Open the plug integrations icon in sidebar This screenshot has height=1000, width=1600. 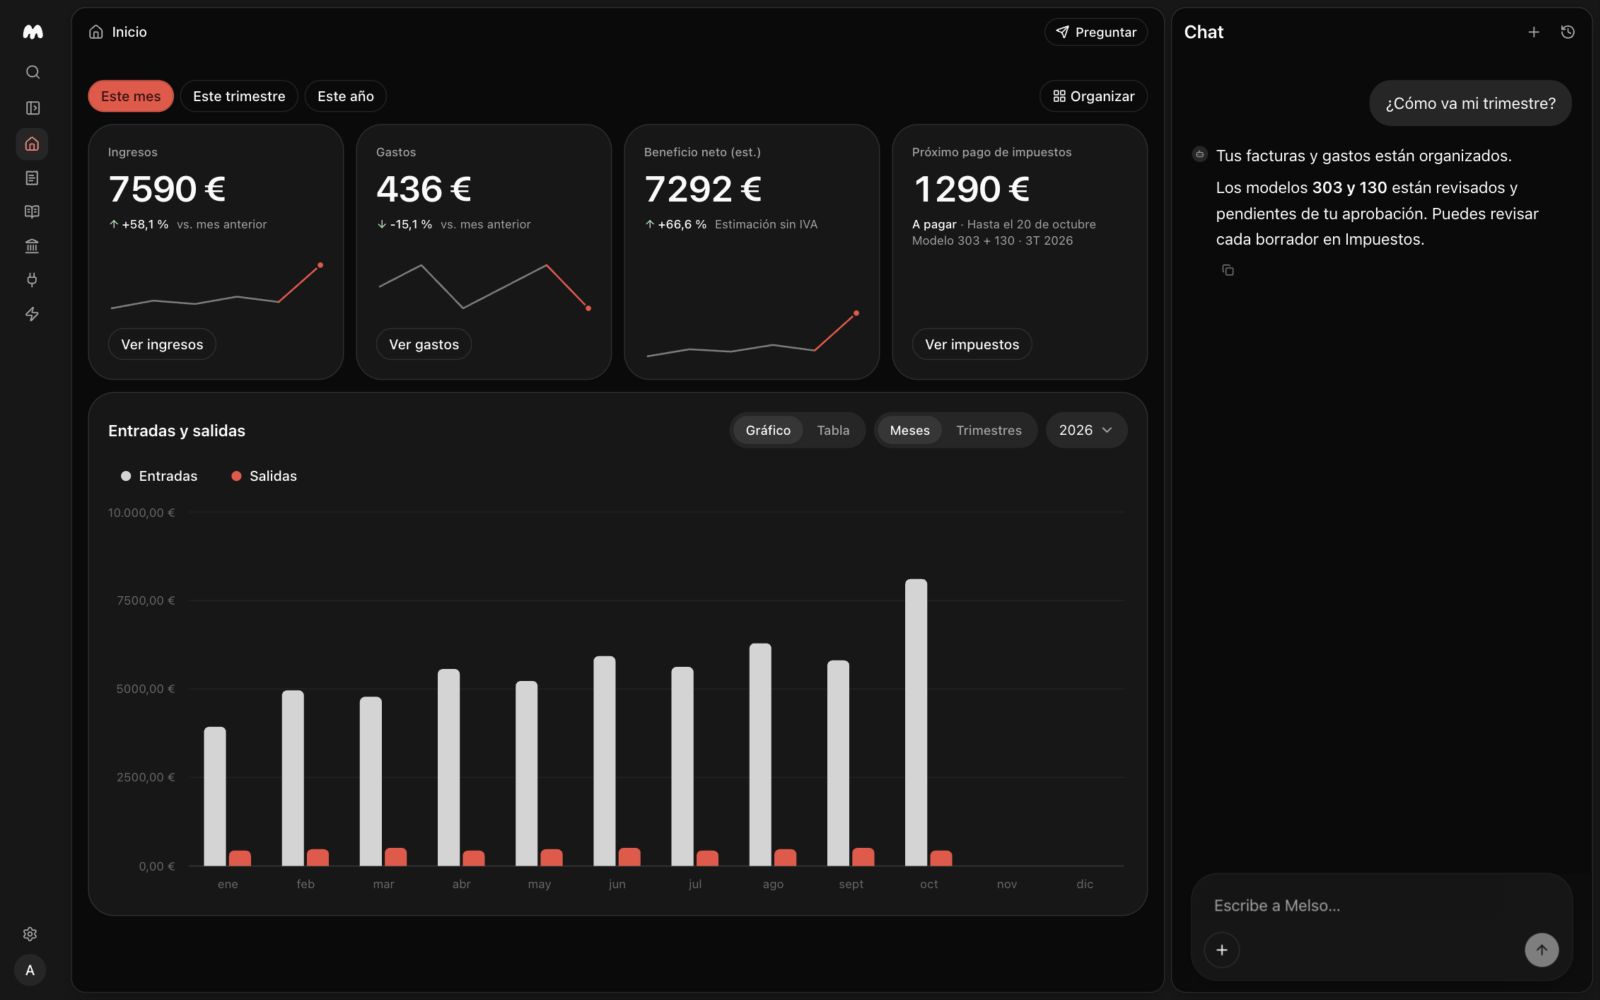coord(32,280)
